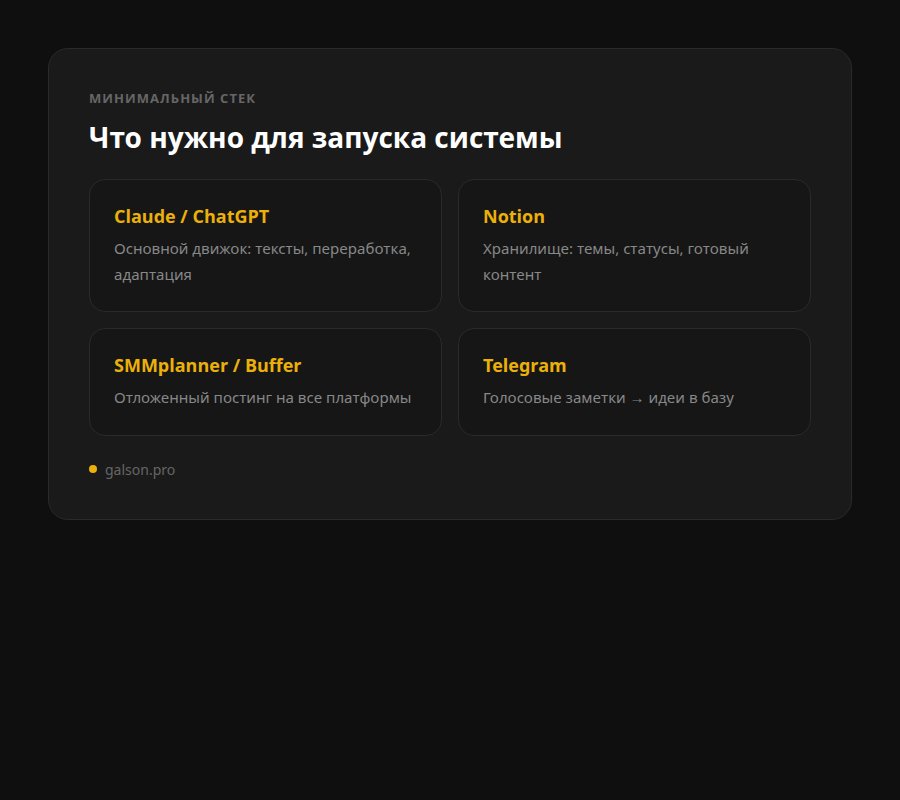The height and width of the screenshot is (800, 900).
Task: Select the 'SMMplanner / Buffer' card title
Action: click(207, 366)
